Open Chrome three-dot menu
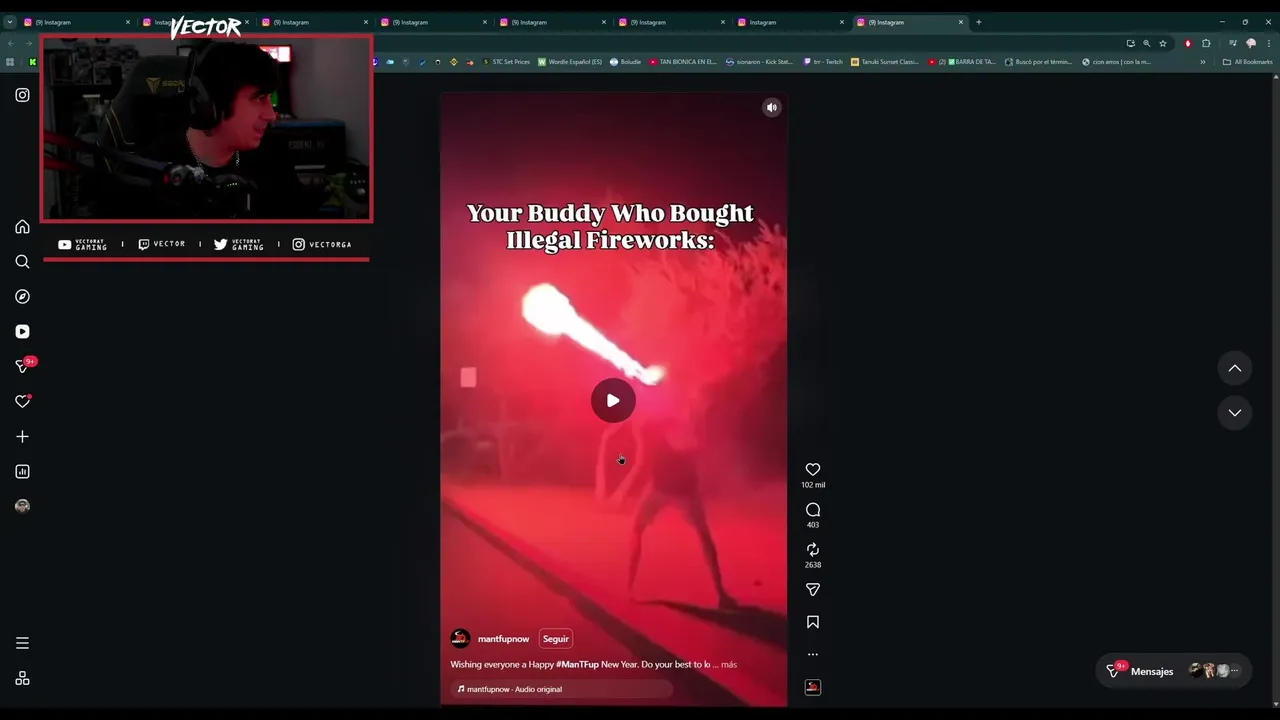The width and height of the screenshot is (1280, 720). click(1268, 43)
